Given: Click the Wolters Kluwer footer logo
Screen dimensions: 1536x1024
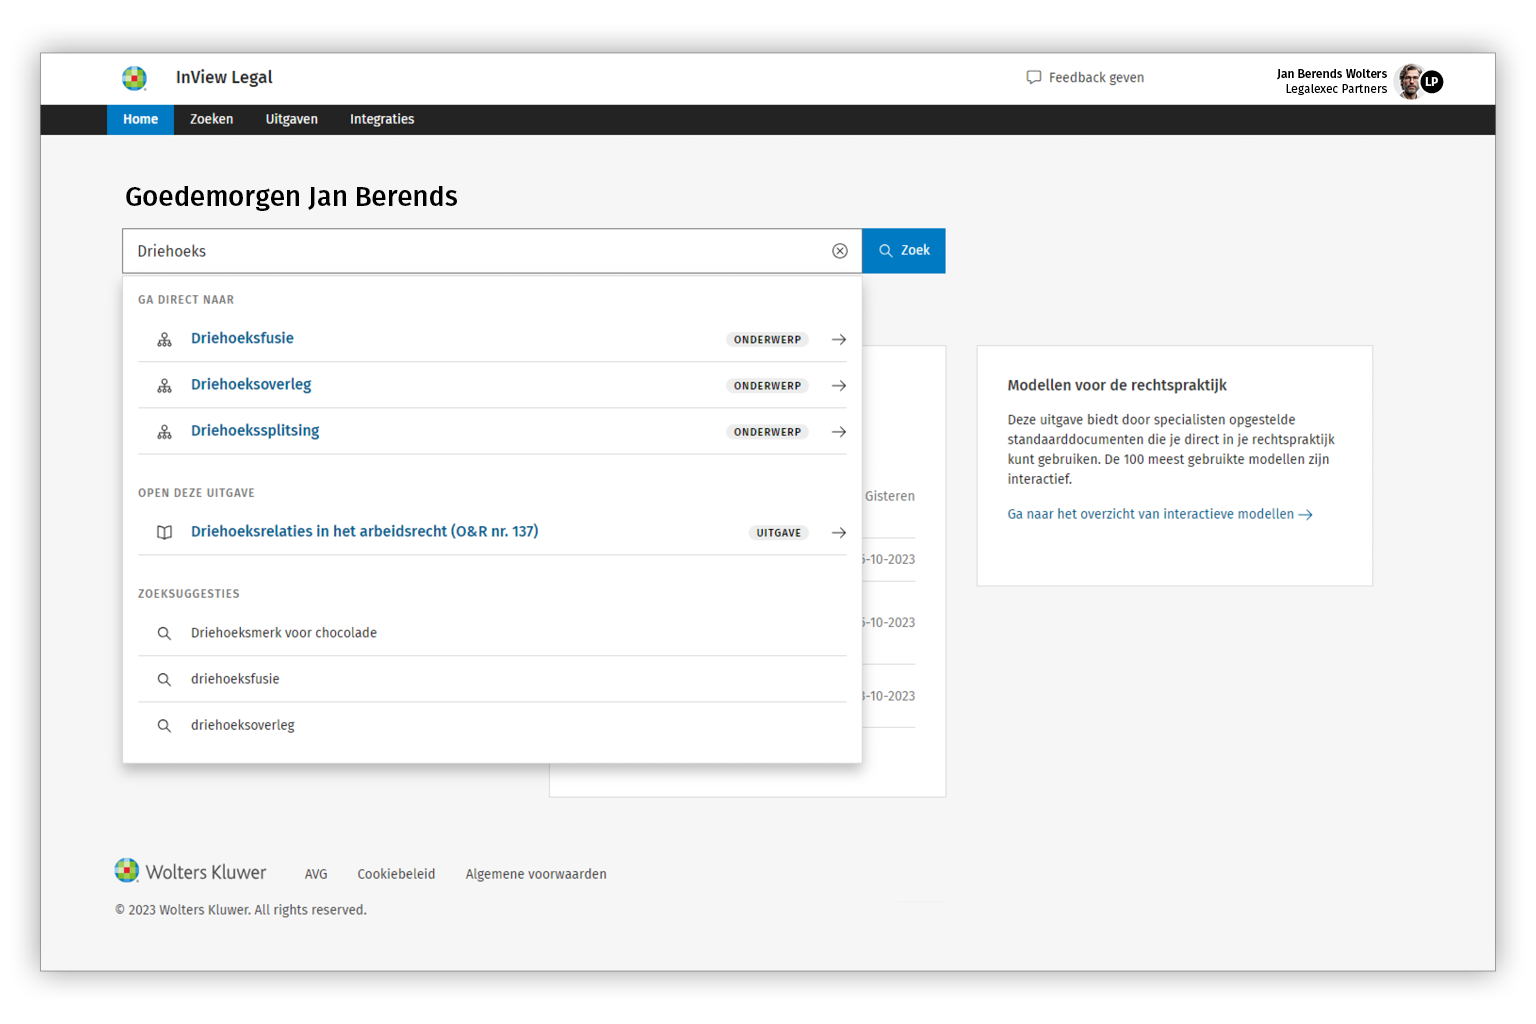Looking at the screenshot, I should (x=191, y=872).
